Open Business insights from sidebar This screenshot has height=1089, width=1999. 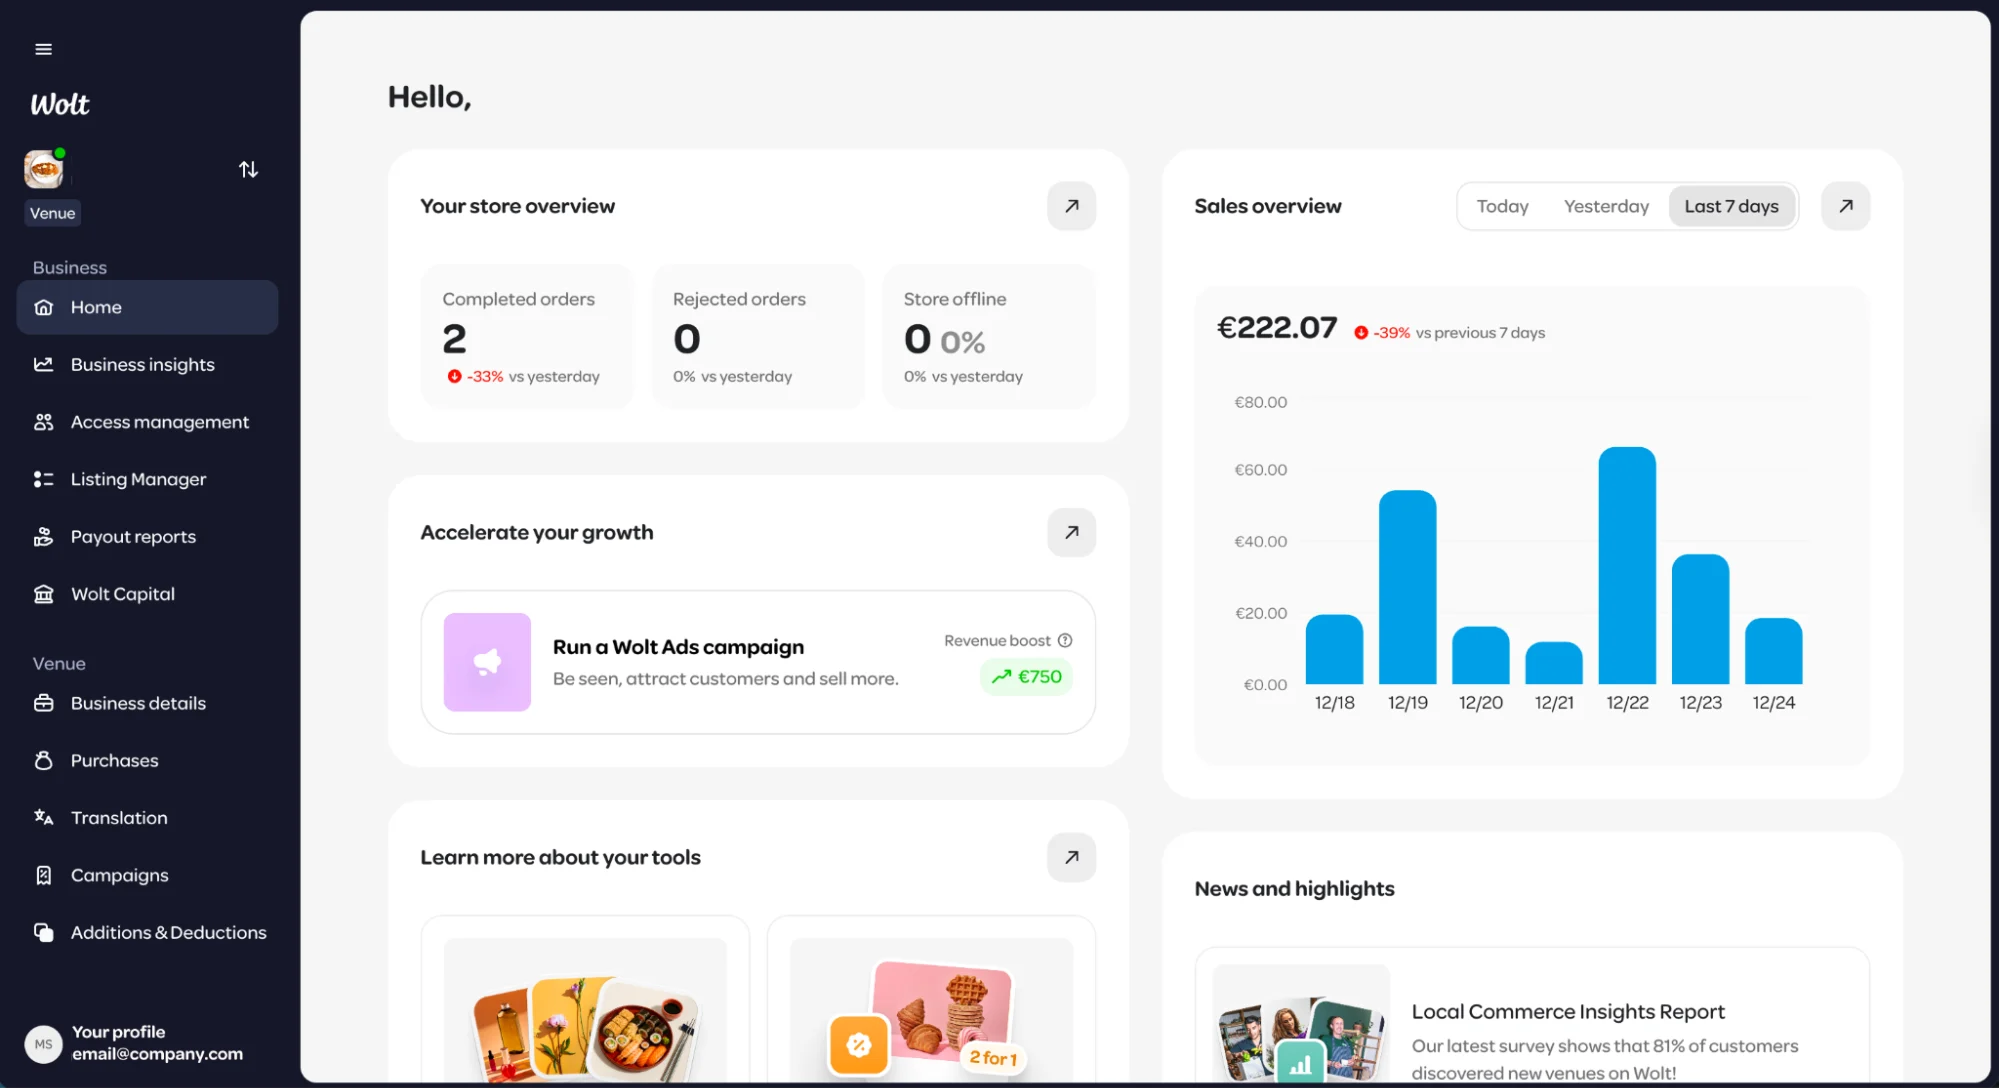tap(142, 365)
